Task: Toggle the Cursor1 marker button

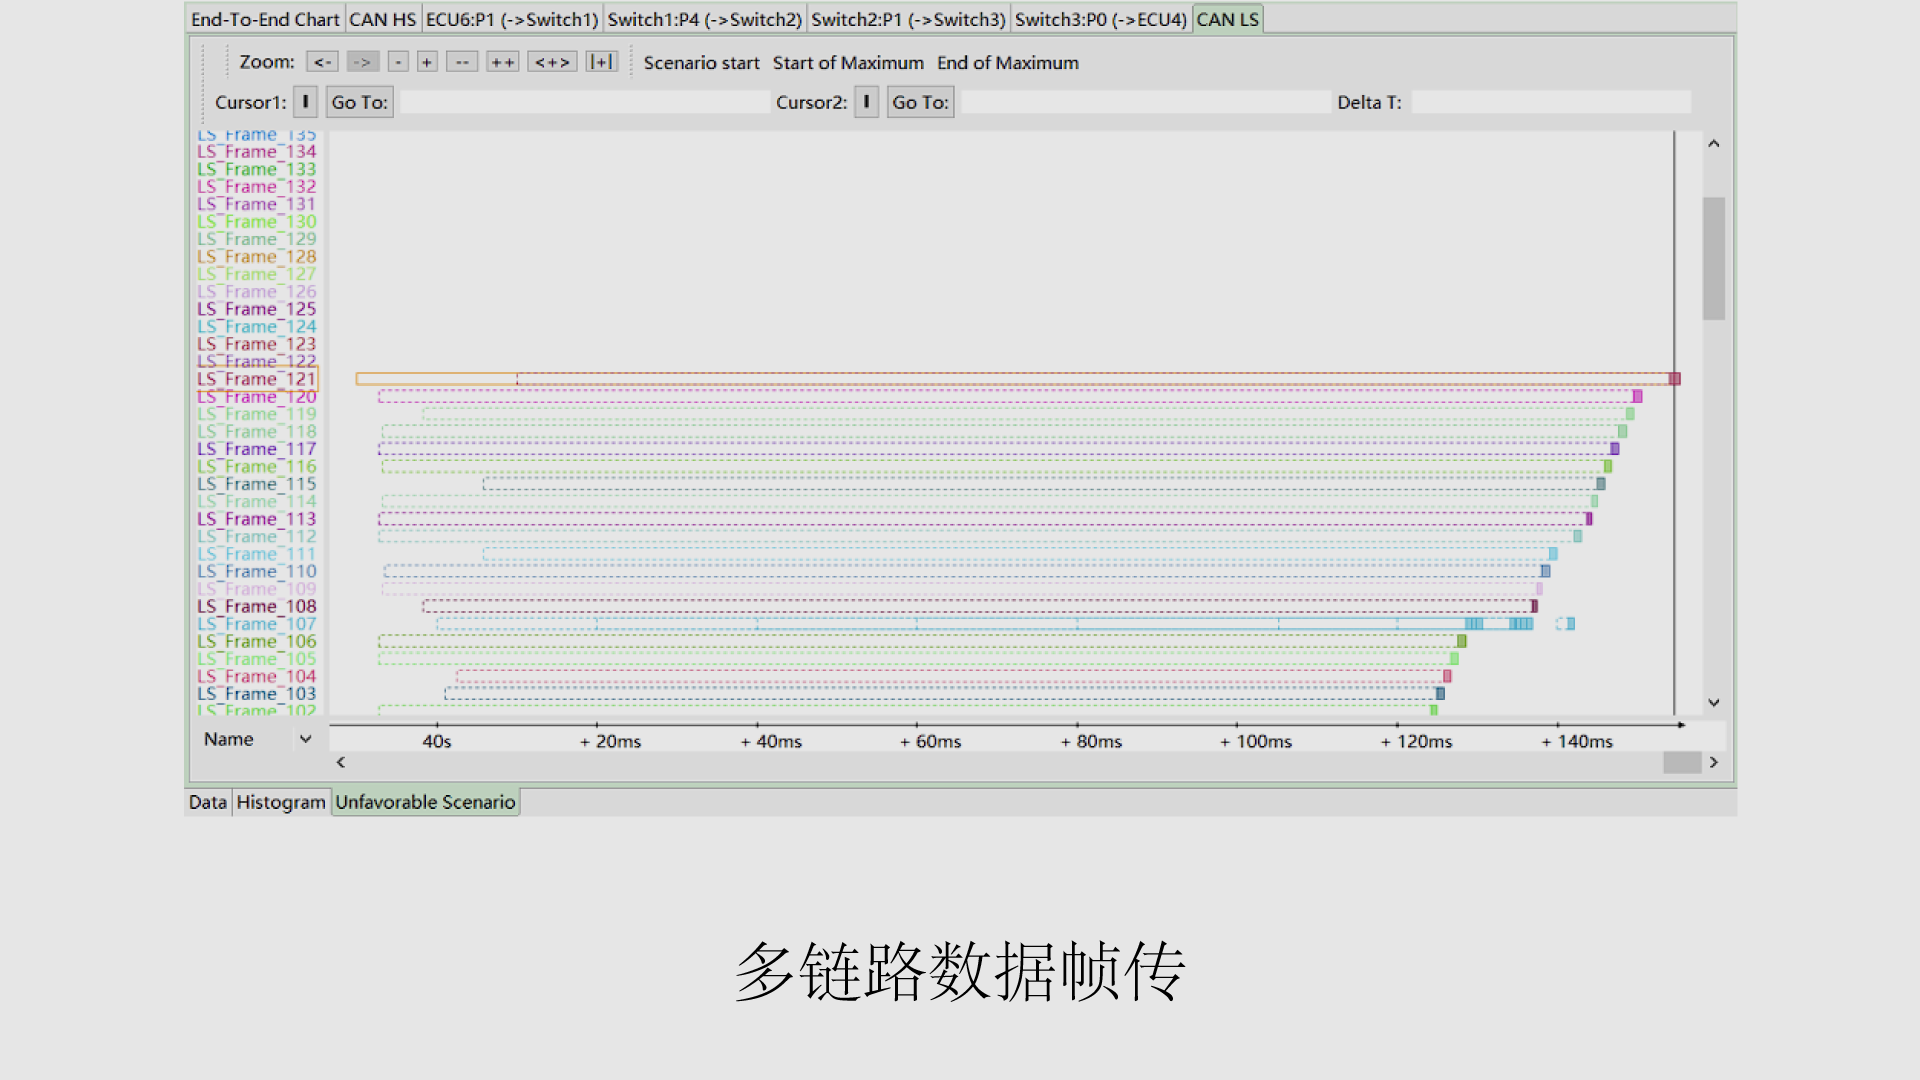Action: click(305, 102)
